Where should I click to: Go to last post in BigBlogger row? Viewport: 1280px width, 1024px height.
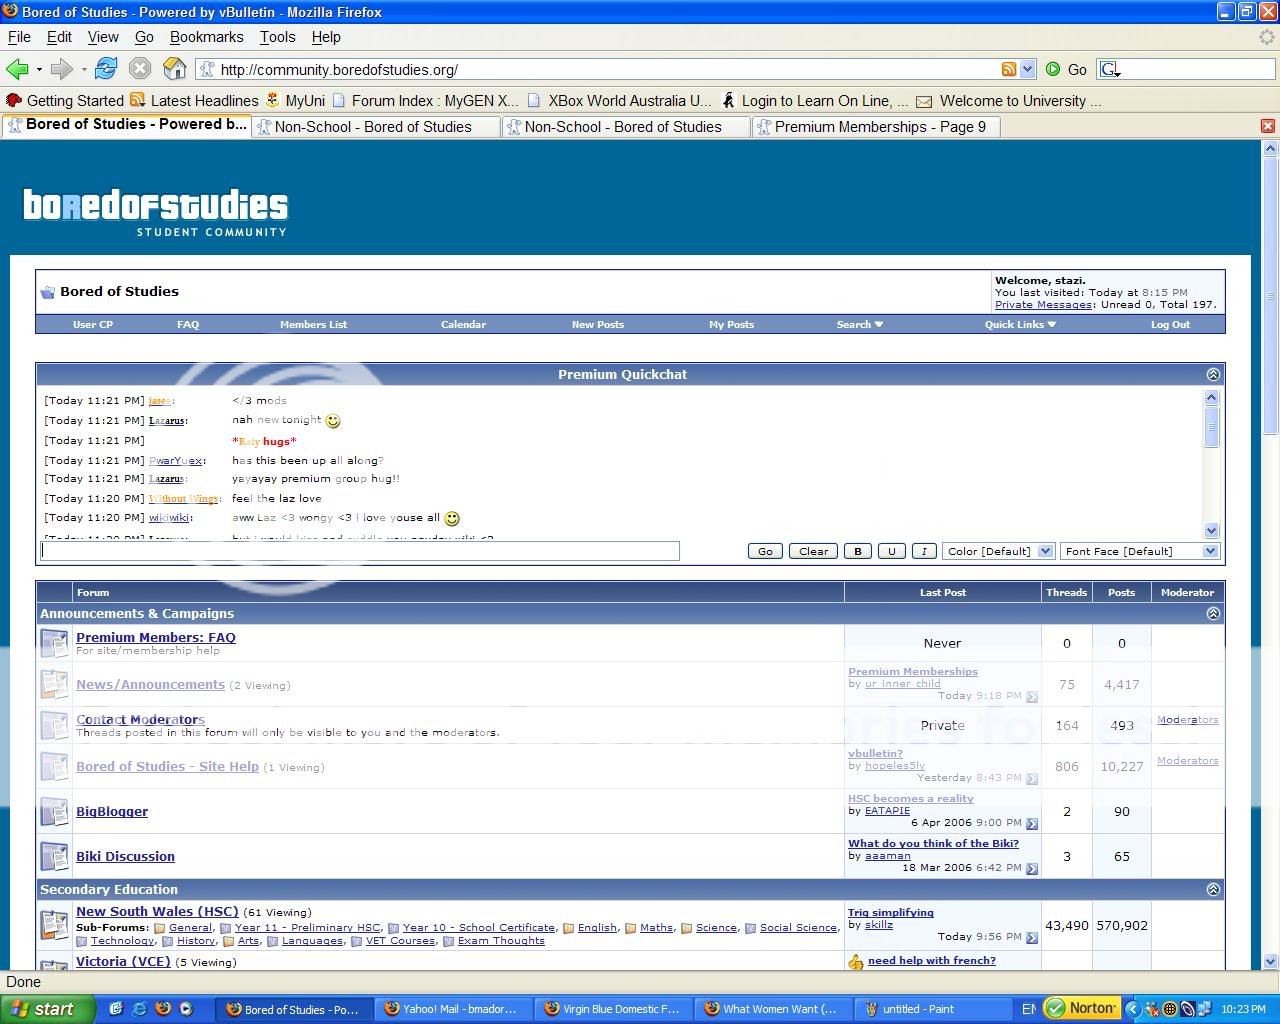click(1032, 824)
